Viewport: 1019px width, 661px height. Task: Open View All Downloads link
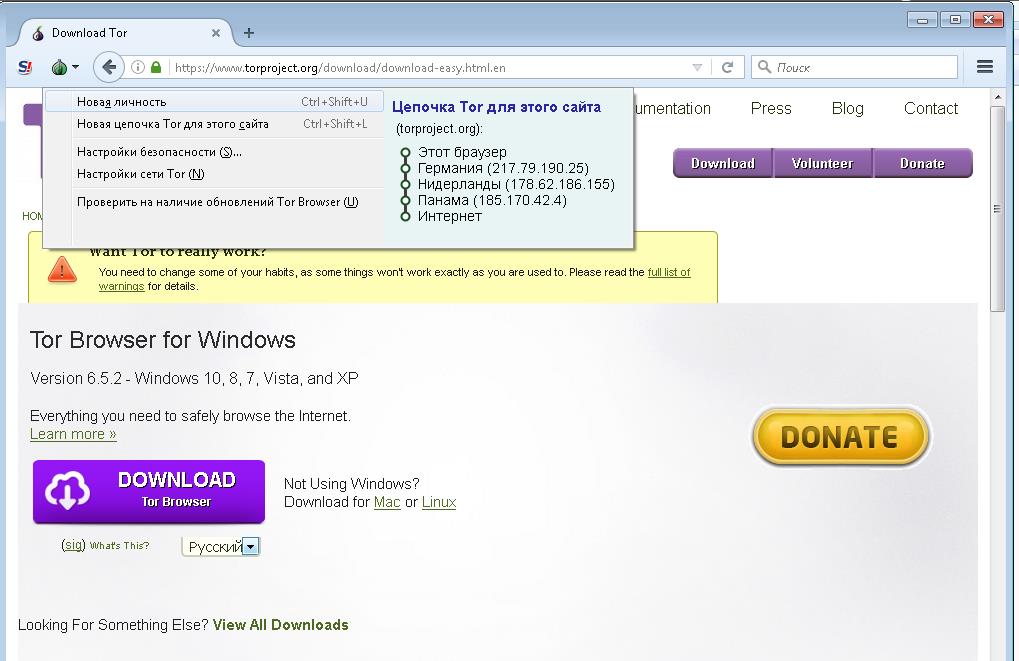[x=280, y=625]
